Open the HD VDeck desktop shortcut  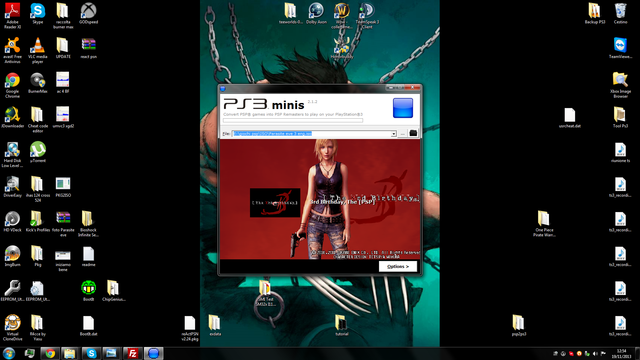(x=12, y=221)
